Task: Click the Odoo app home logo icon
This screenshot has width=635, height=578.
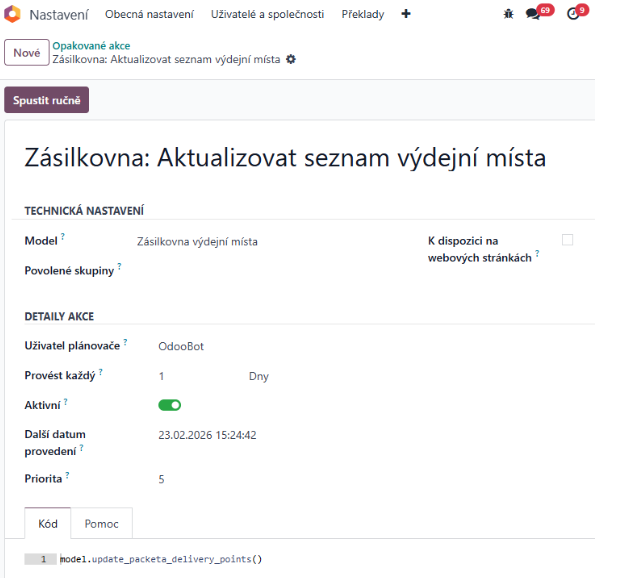Action: point(13,15)
